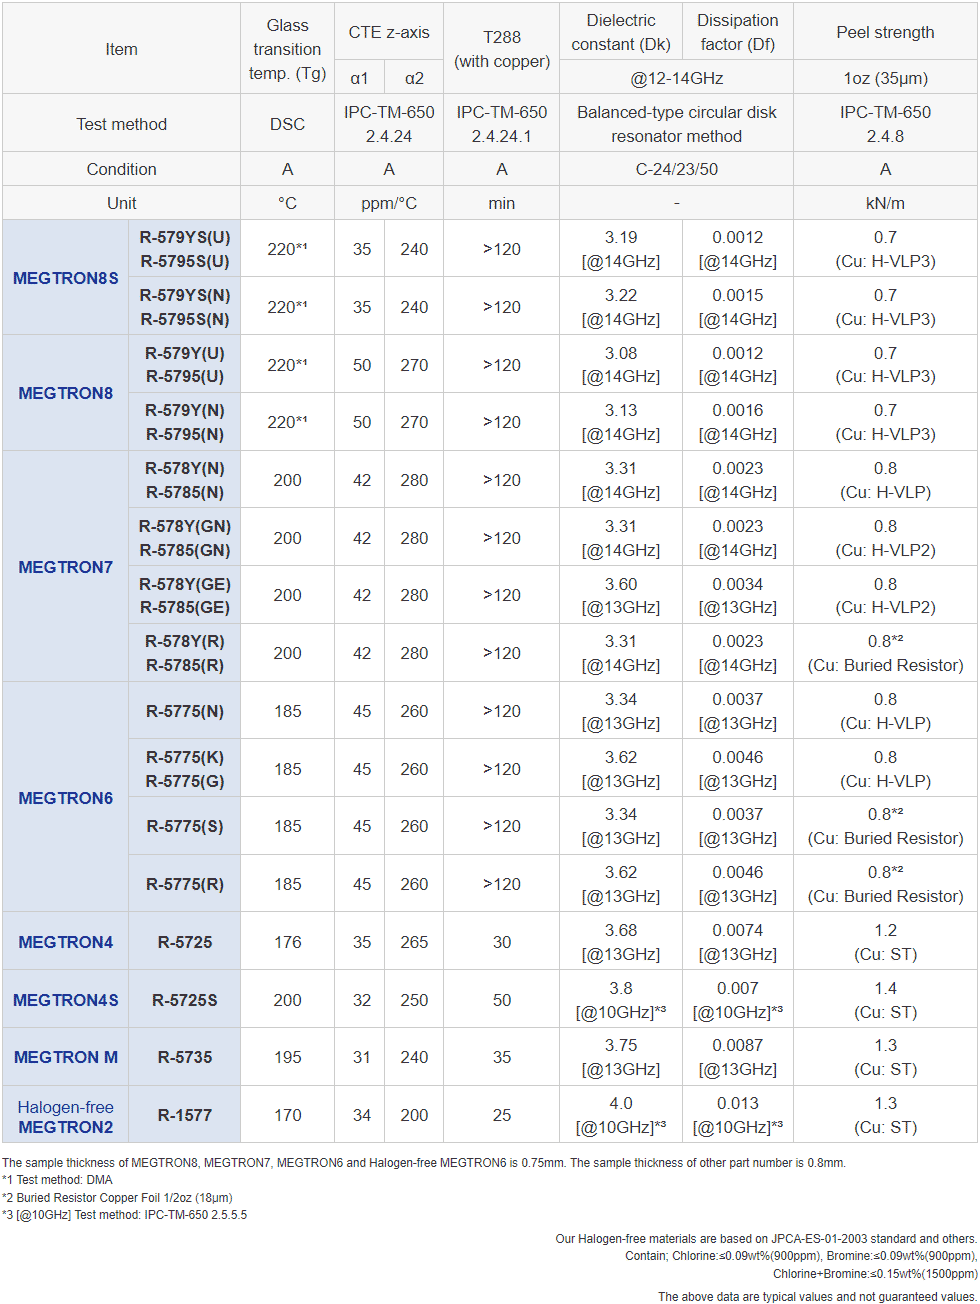Select the Dissipation factor (Df) header
This screenshot has height=1304, width=980.
737,32
